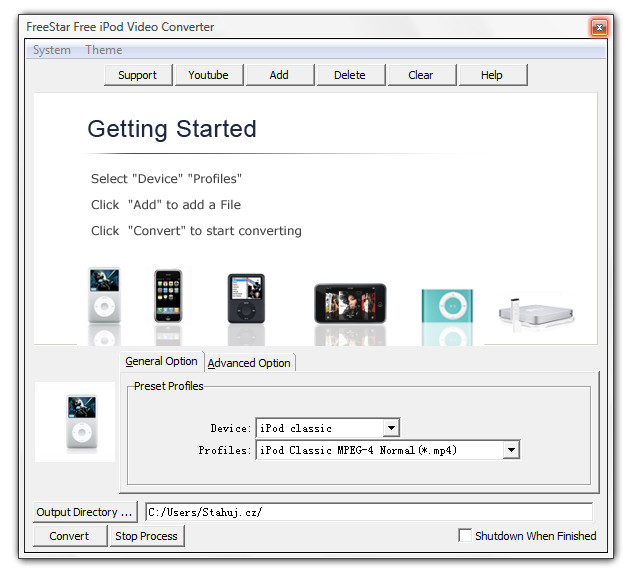634x585 pixels.
Task: Click the iPhone device image
Action: point(168,296)
